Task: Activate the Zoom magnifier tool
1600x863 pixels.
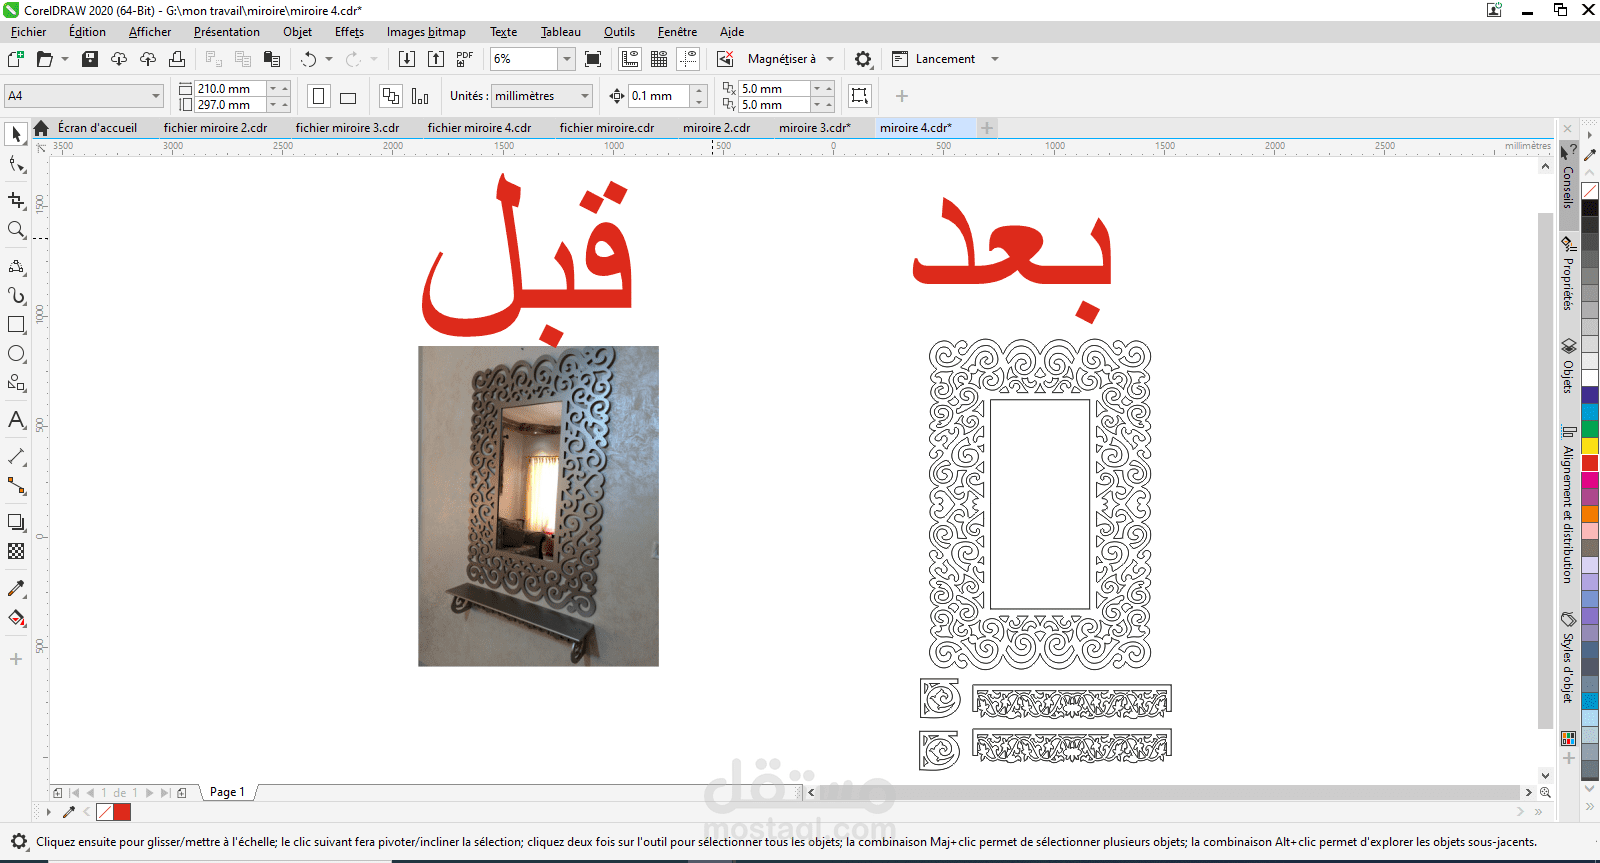Action: pos(16,230)
